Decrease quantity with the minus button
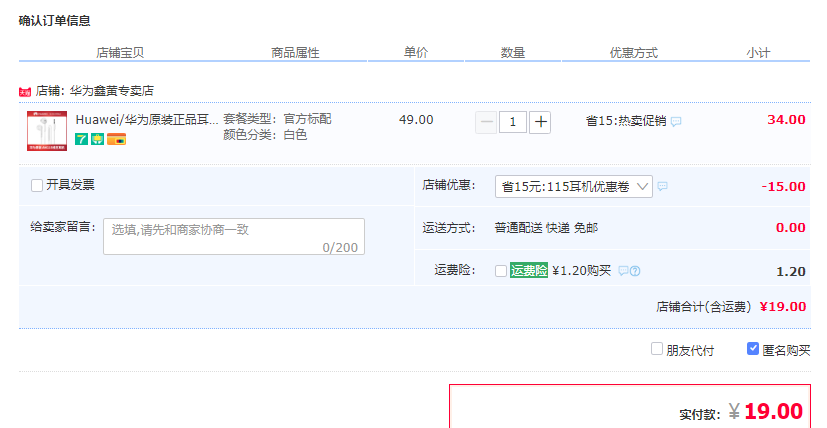The height and width of the screenshot is (428, 827). (486, 122)
